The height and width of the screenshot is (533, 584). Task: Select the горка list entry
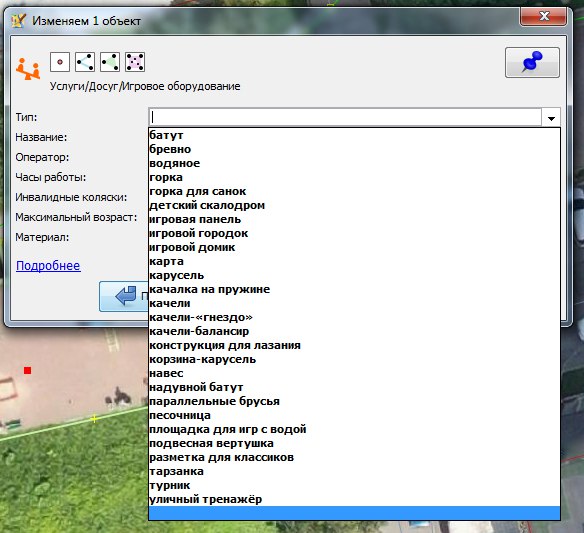click(x=354, y=177)
